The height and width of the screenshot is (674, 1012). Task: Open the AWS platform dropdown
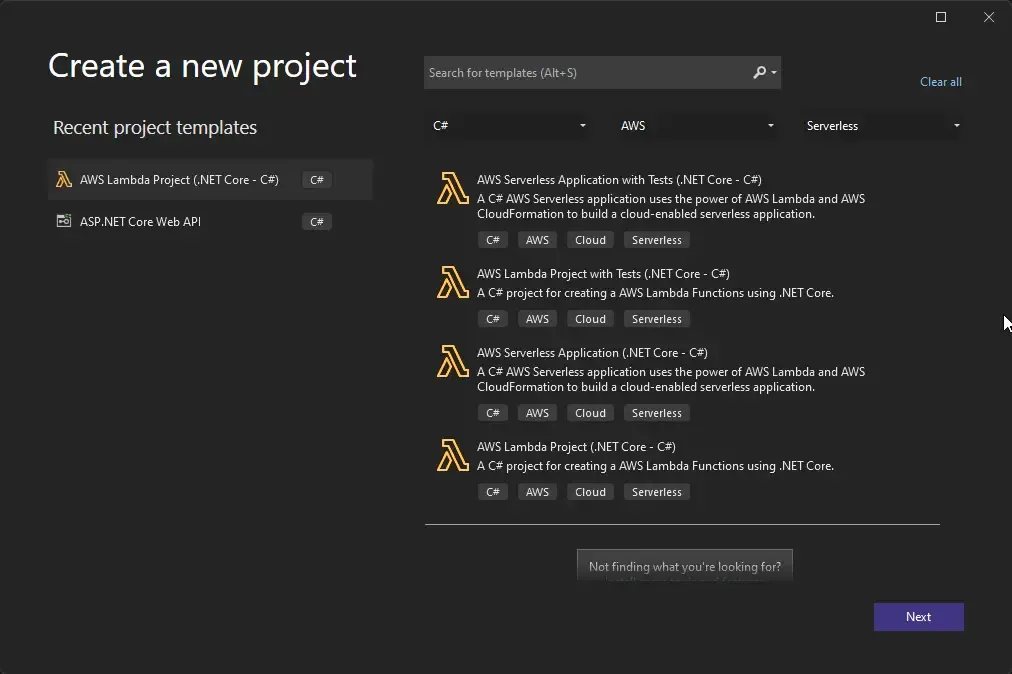[697, 125]
